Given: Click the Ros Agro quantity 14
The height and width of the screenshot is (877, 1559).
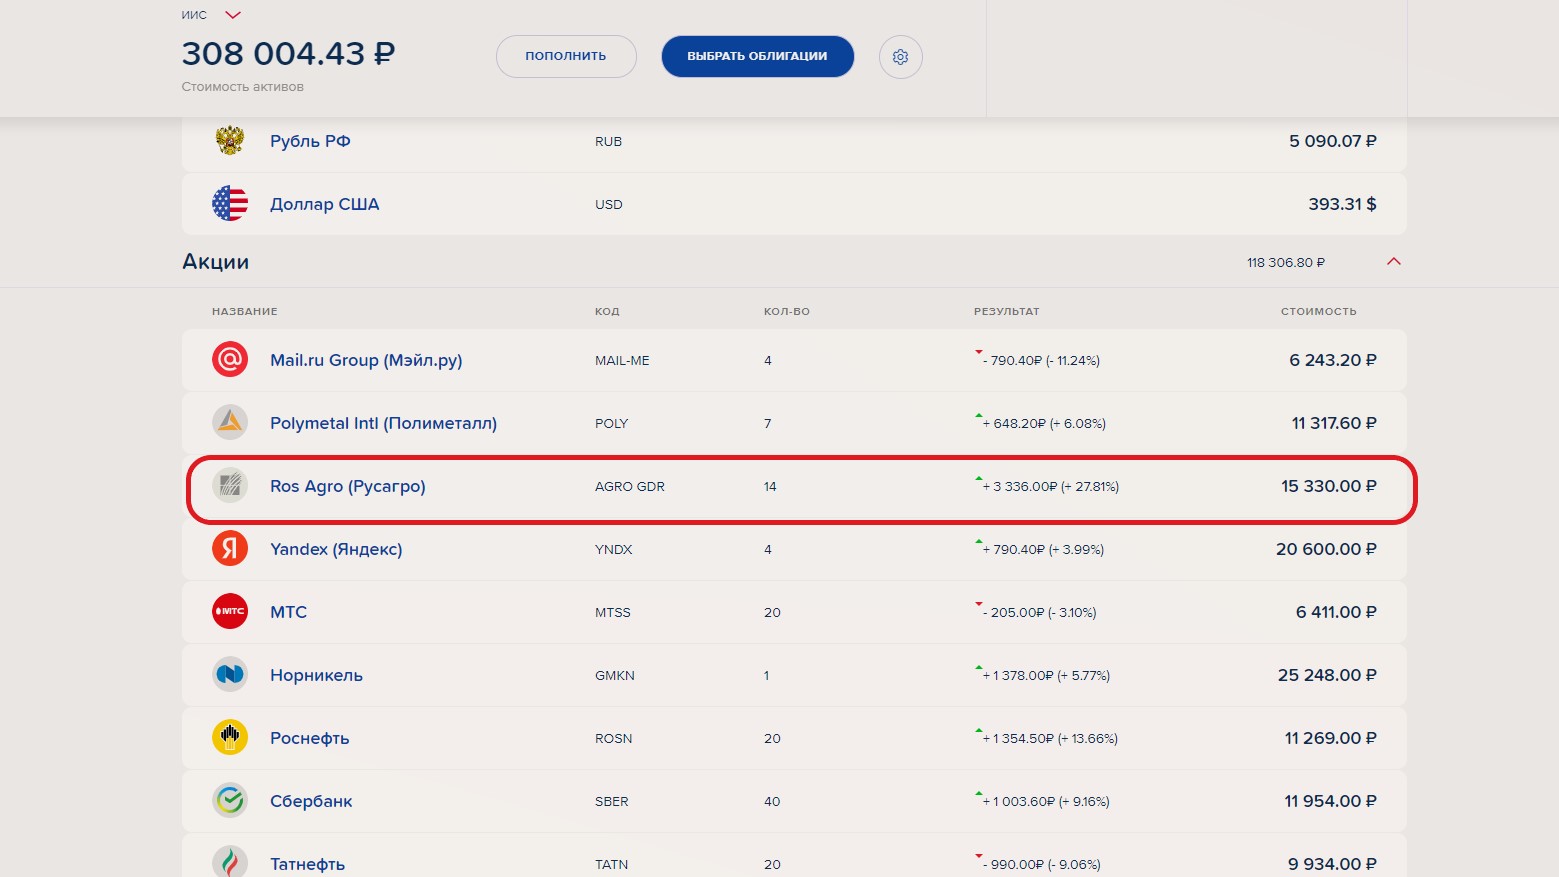Looking at the screenshot, I should (x=770, y=486).
